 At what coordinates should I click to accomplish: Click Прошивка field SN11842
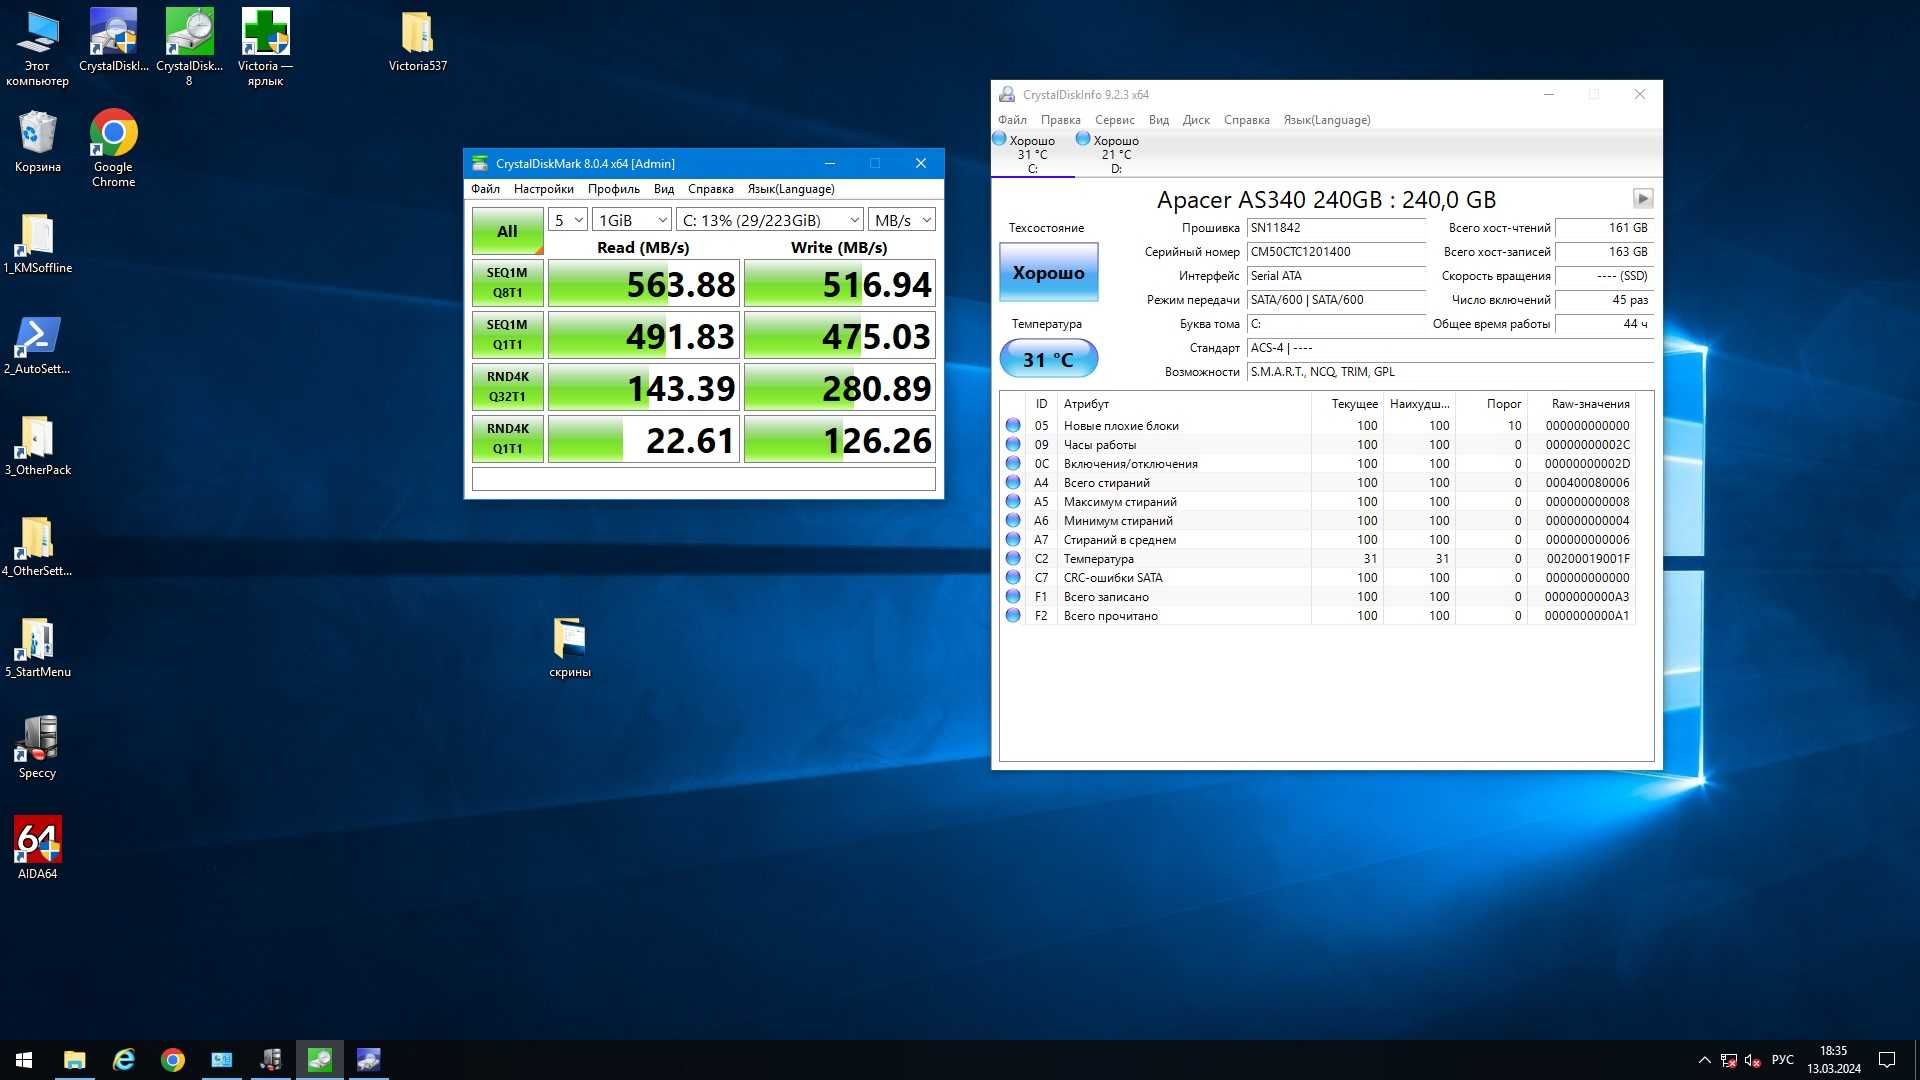click(1336, 228)
